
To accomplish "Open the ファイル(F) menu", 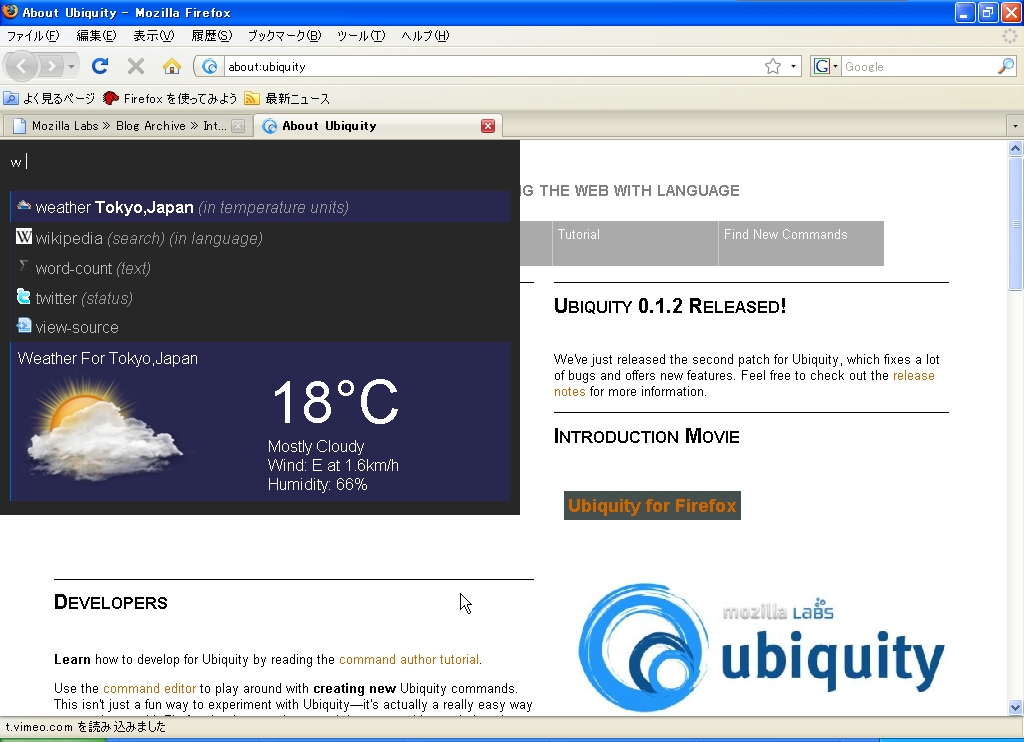I will pyautogui.click(x=33, y=36).
